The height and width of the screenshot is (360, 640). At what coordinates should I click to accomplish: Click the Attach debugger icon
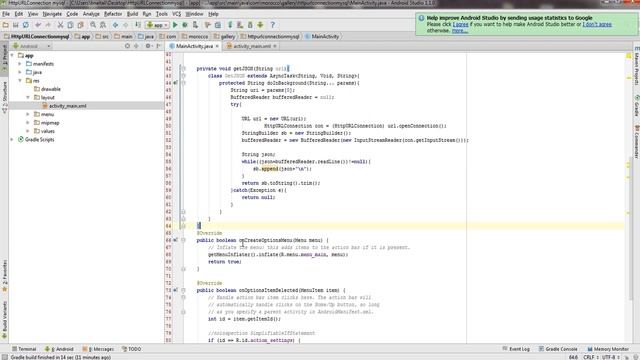(x=196, y=25)
